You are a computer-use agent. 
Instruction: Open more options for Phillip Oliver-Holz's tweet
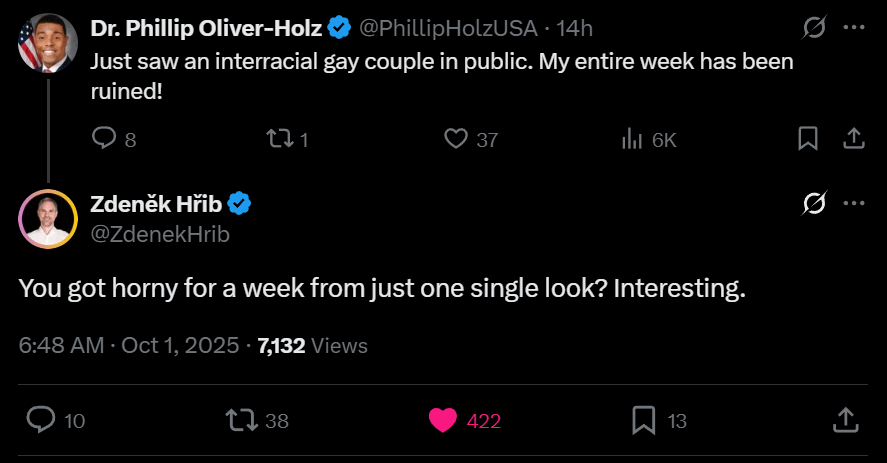click(854, 28)
